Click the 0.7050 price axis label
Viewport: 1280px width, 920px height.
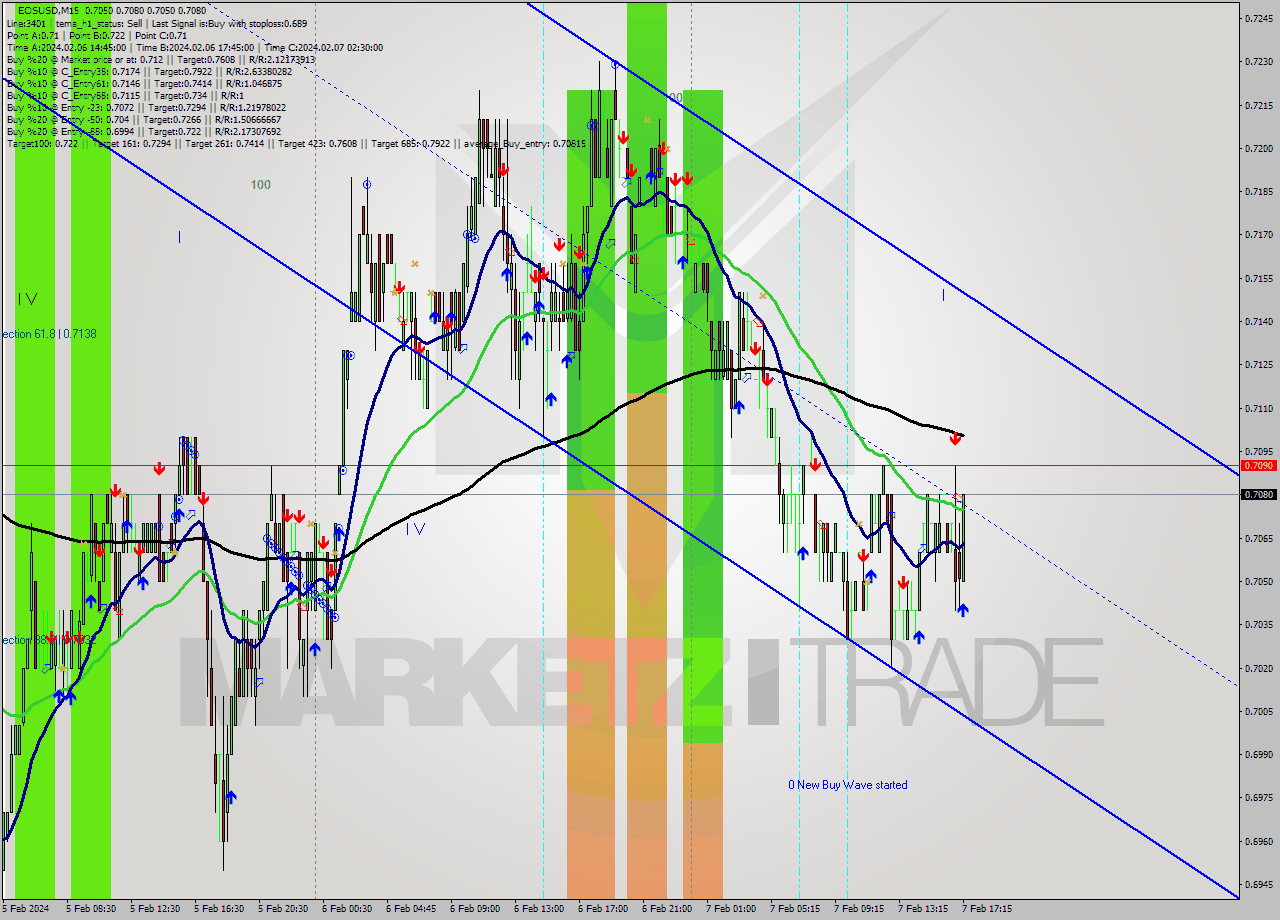(1258, 581)
